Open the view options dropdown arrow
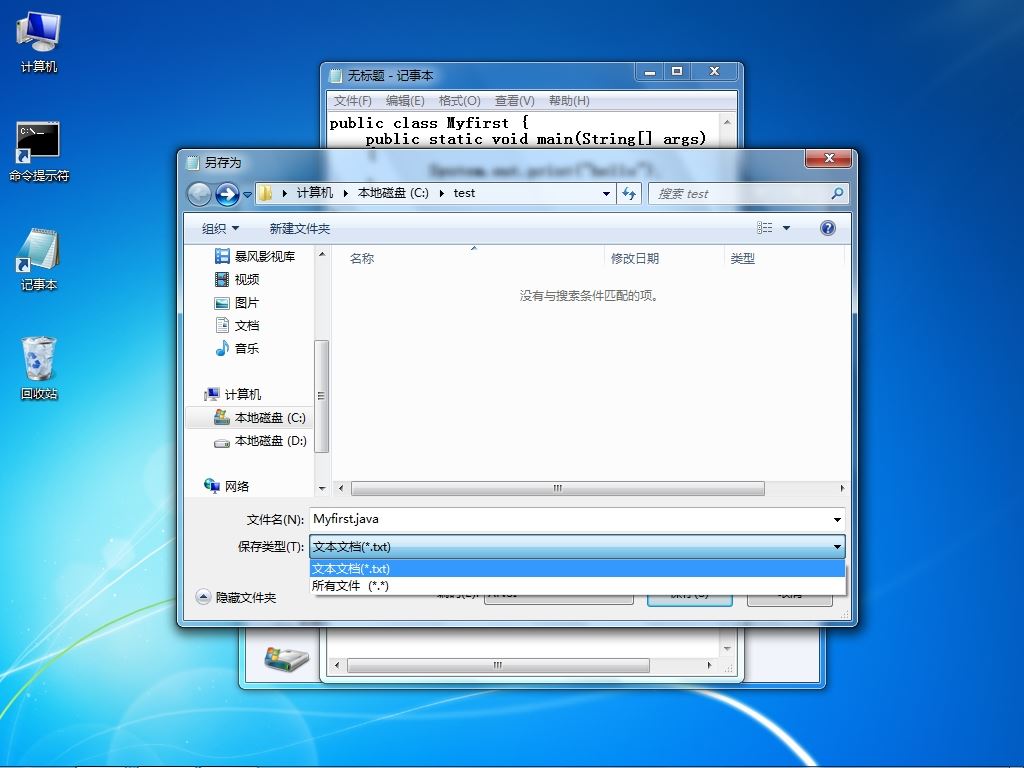This screenshot has width=1024, height=768. 786,228
